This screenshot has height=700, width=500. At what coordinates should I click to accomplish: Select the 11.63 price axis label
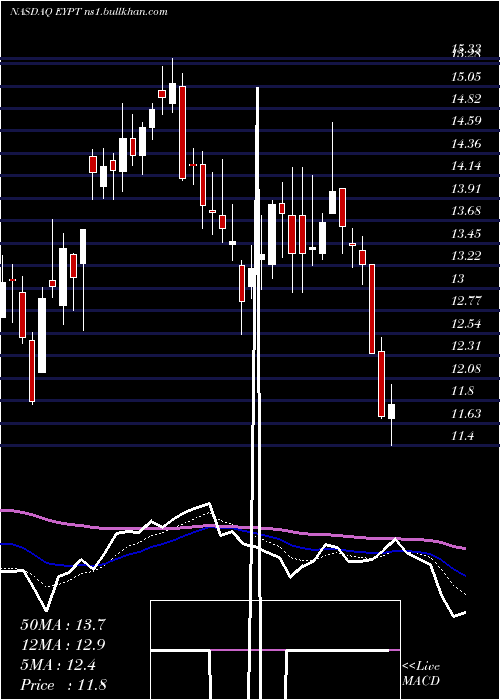pos(466,414)
